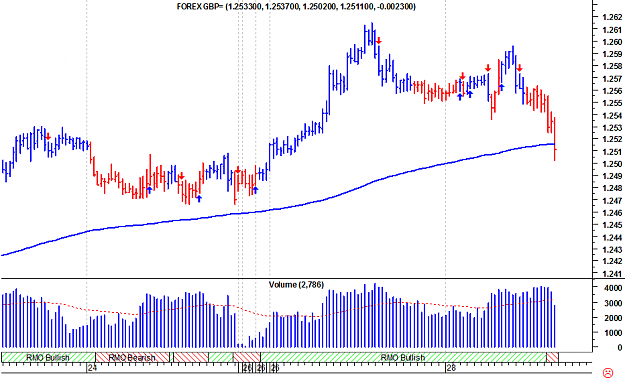Click the 1.249 price axis label
Image resolution: width=625 pixels, height=382 pixels.
click(612, 176)
